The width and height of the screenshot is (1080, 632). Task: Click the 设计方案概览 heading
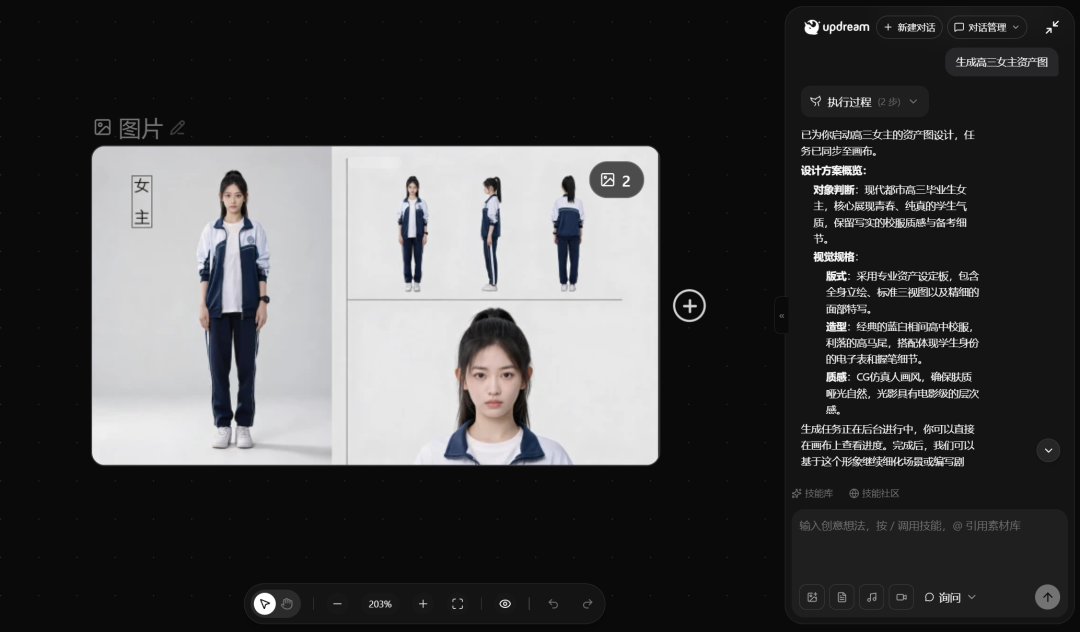(833, 170)
